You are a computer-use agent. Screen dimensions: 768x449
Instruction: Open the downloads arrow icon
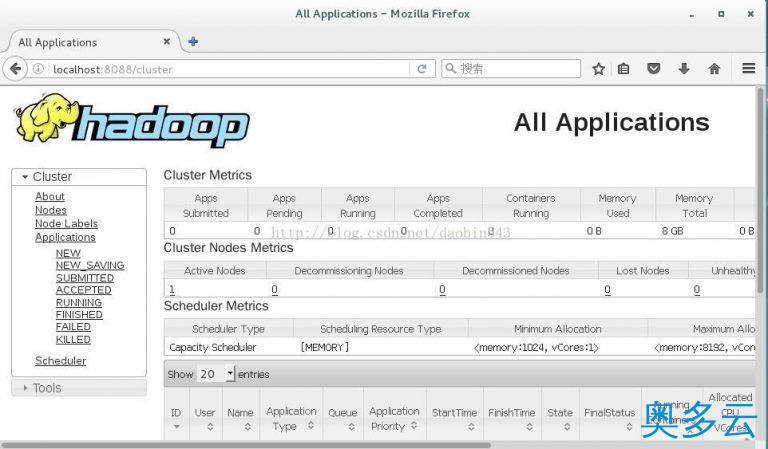click(684, 69)
